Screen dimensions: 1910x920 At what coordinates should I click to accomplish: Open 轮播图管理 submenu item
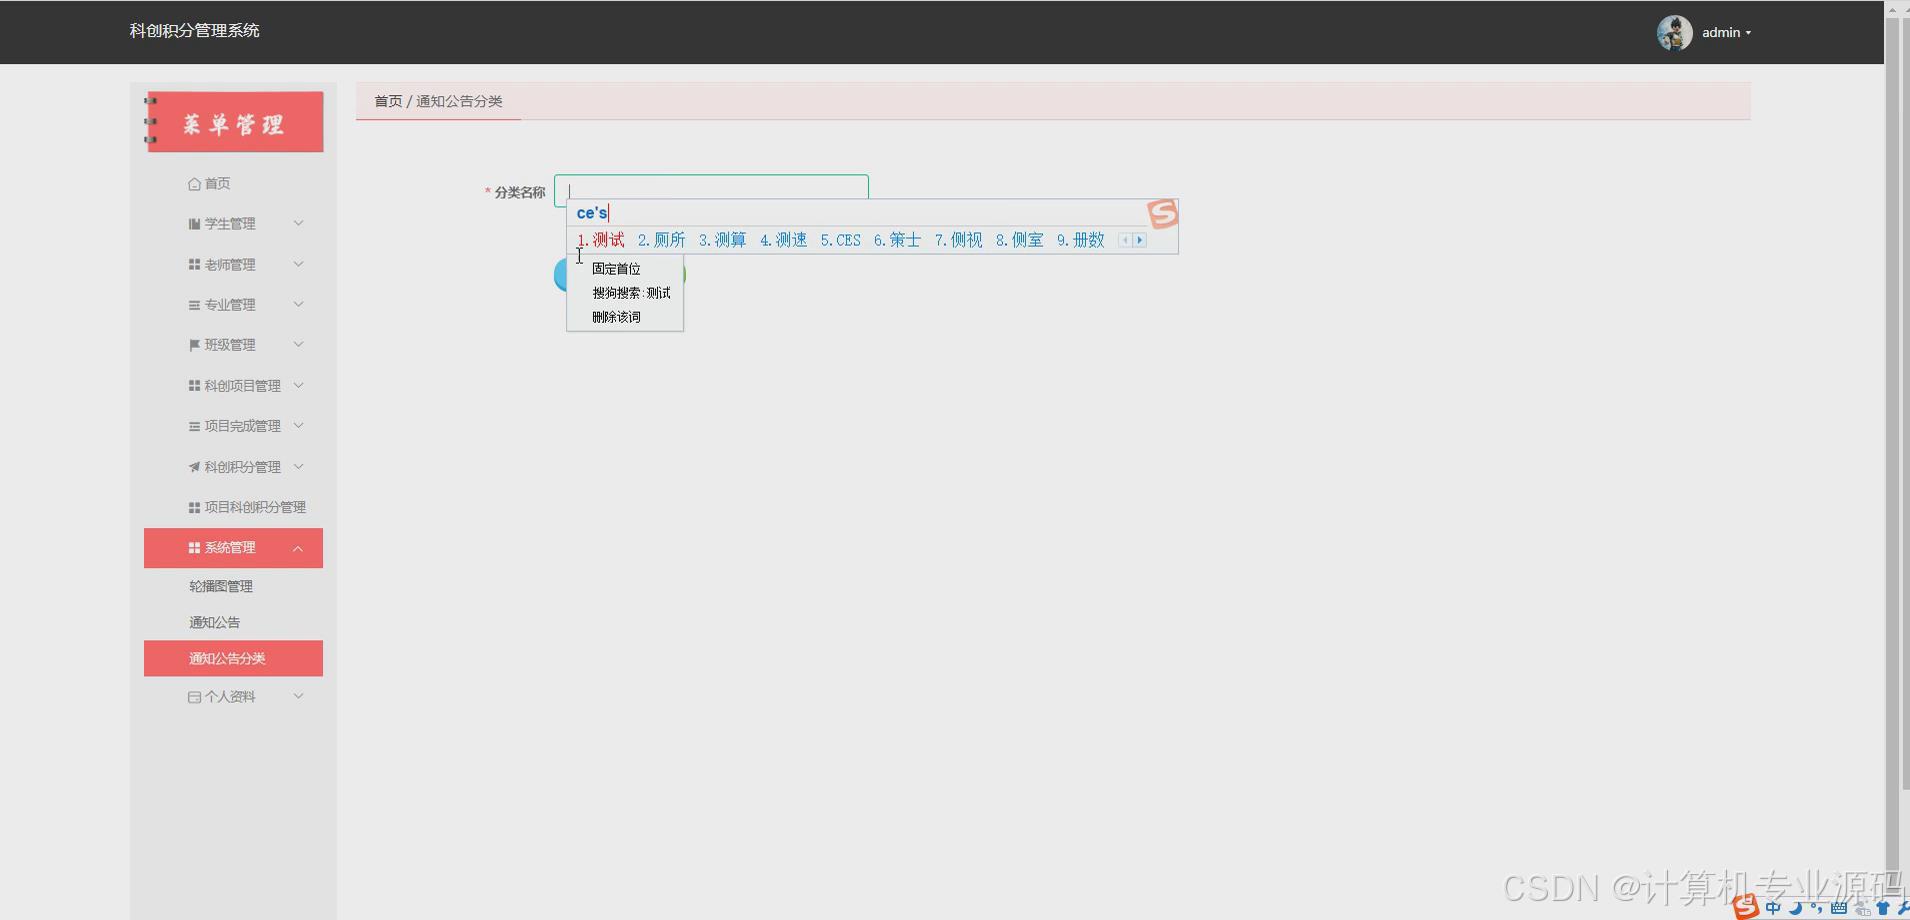click(x=220, y=587)
